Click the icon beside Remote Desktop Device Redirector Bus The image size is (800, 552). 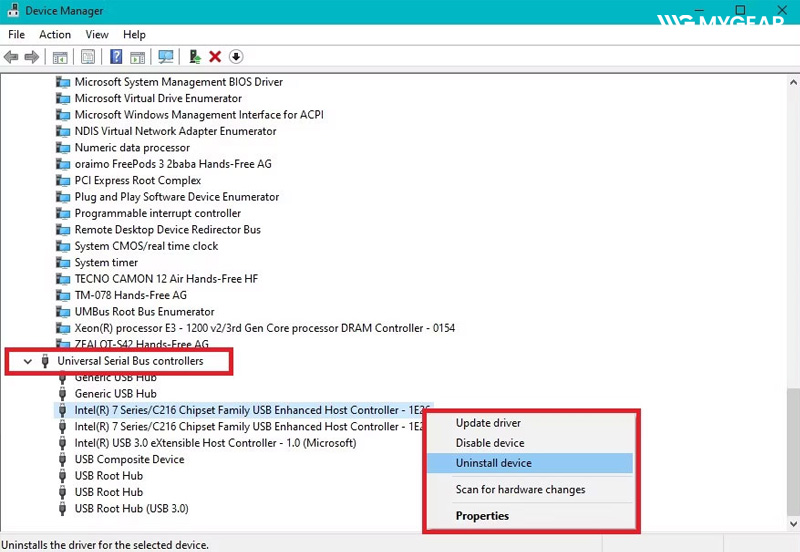click(63, 230)
